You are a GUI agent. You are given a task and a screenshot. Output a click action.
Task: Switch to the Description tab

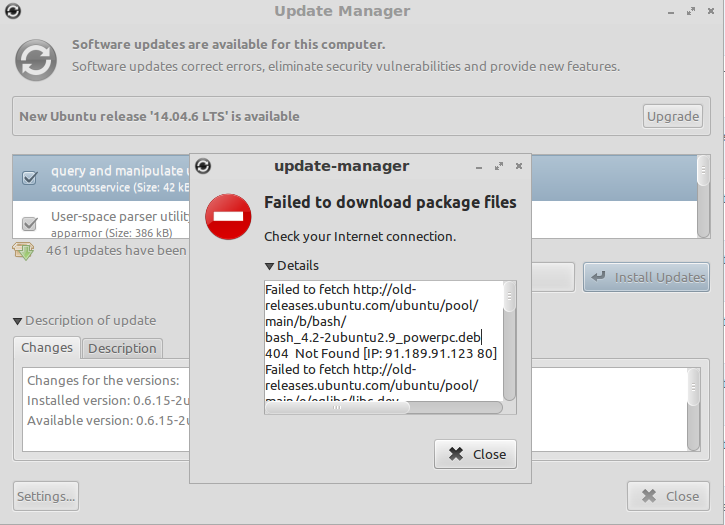pyautogui.click(x=122, y=348)
